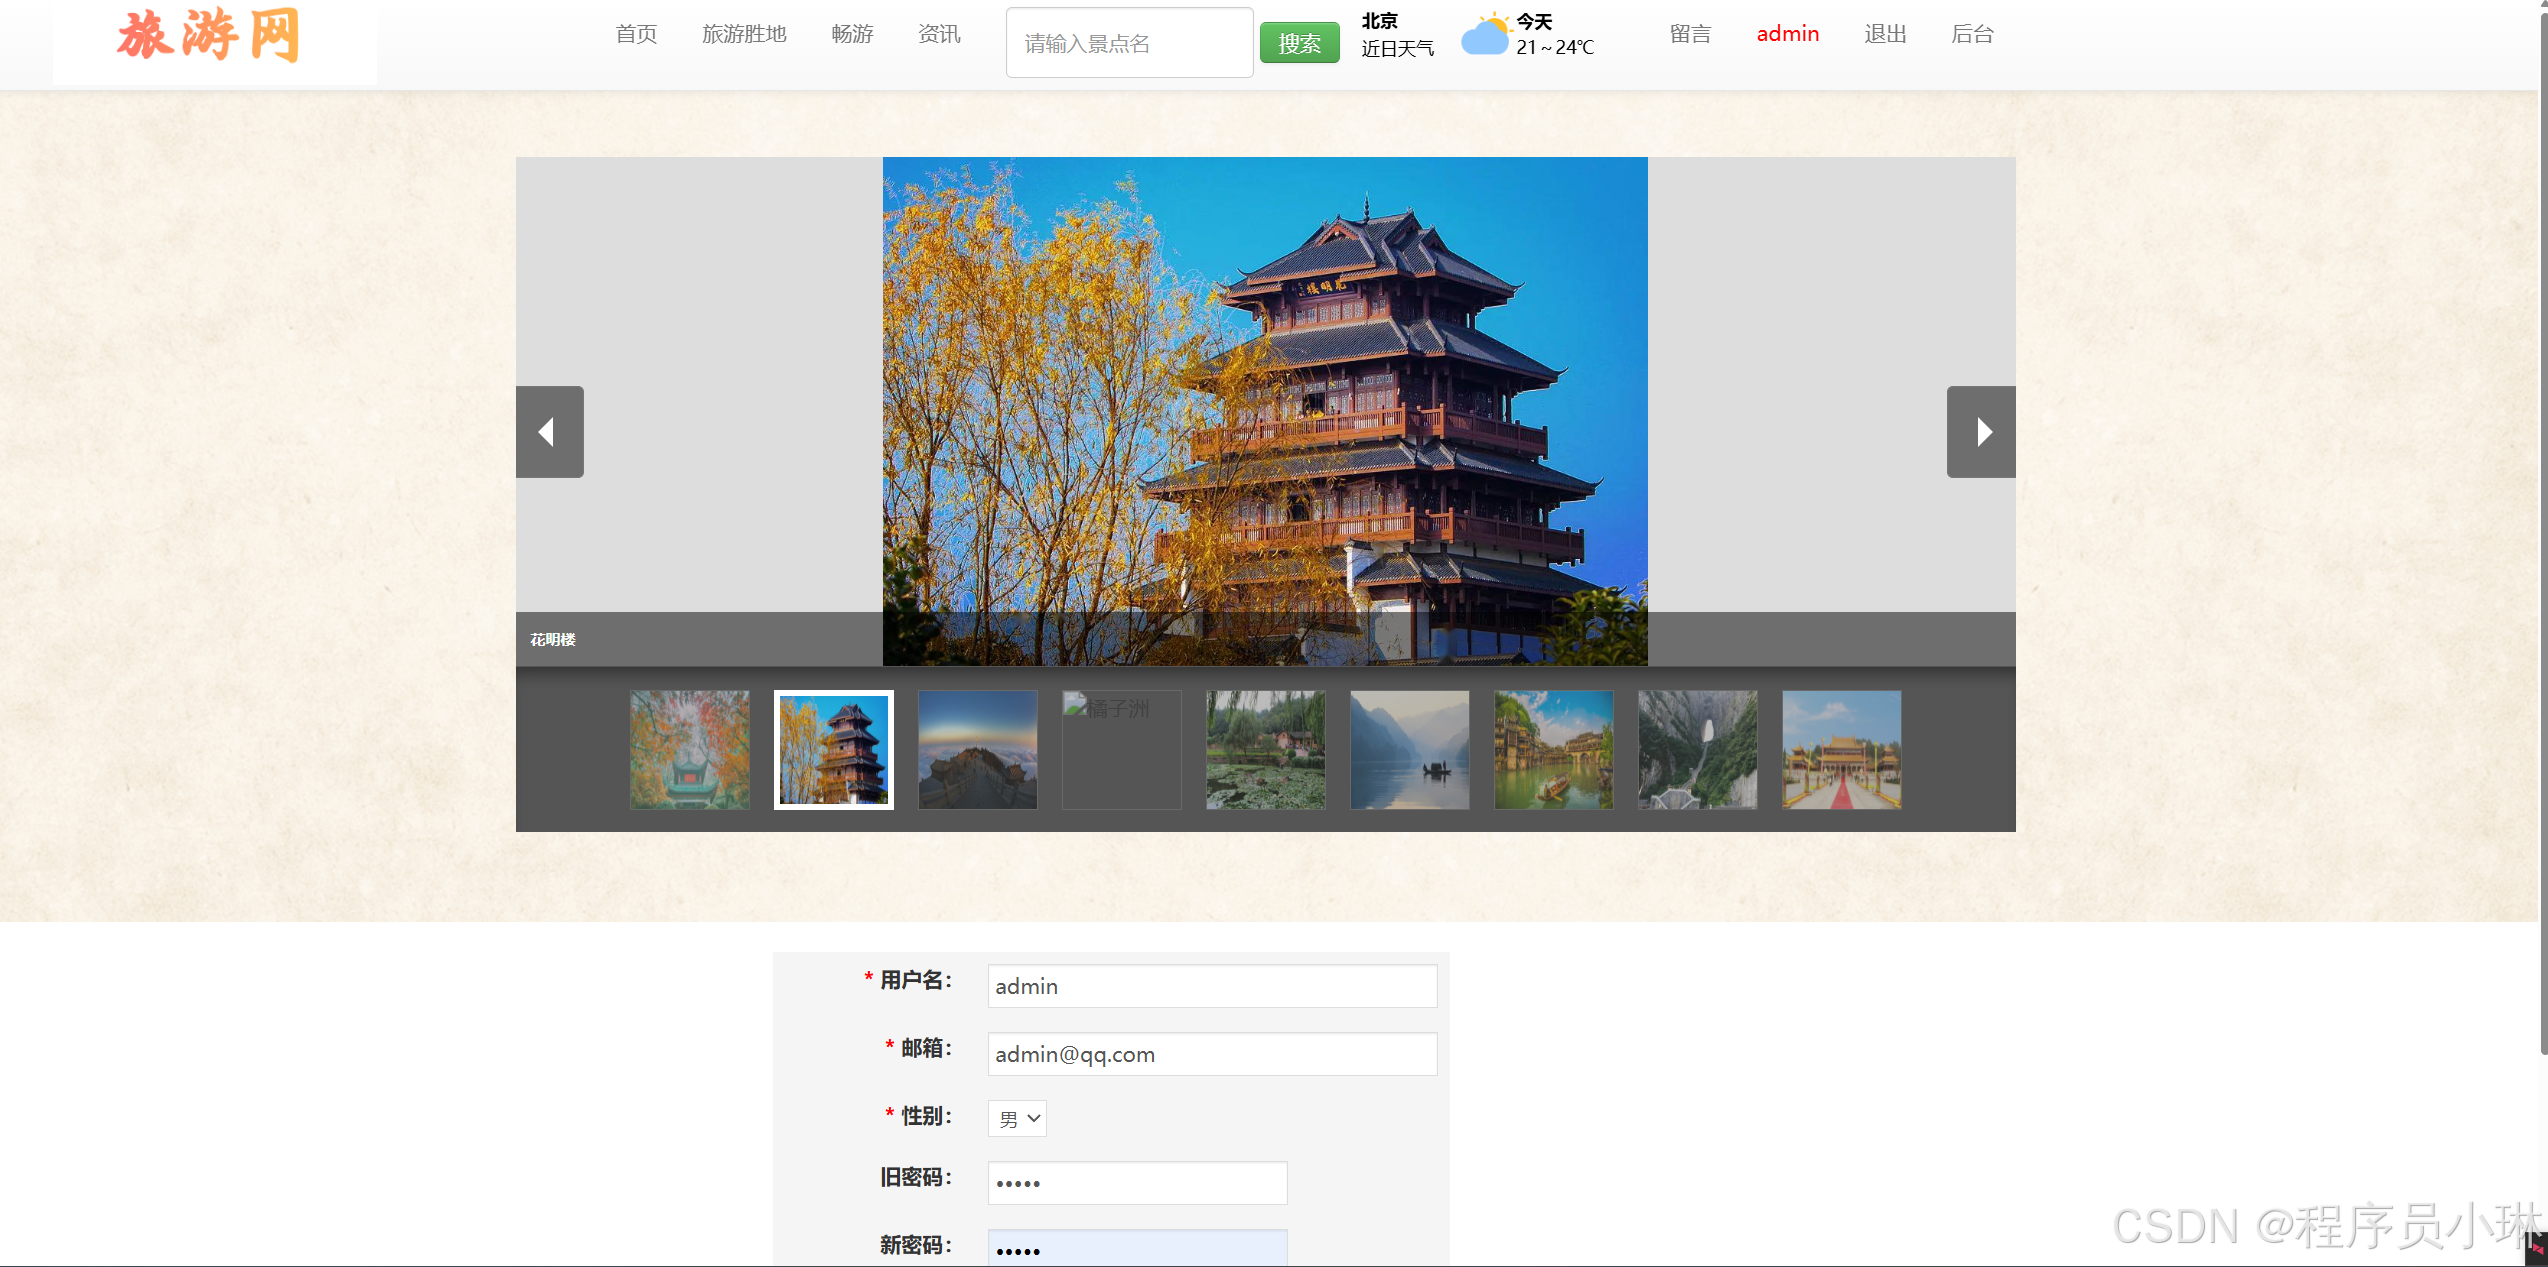This screenshot has width=2548, height=1267.
Task: Click the 近日天气 weather link for 北京
Action: [x=1397, y=48]
